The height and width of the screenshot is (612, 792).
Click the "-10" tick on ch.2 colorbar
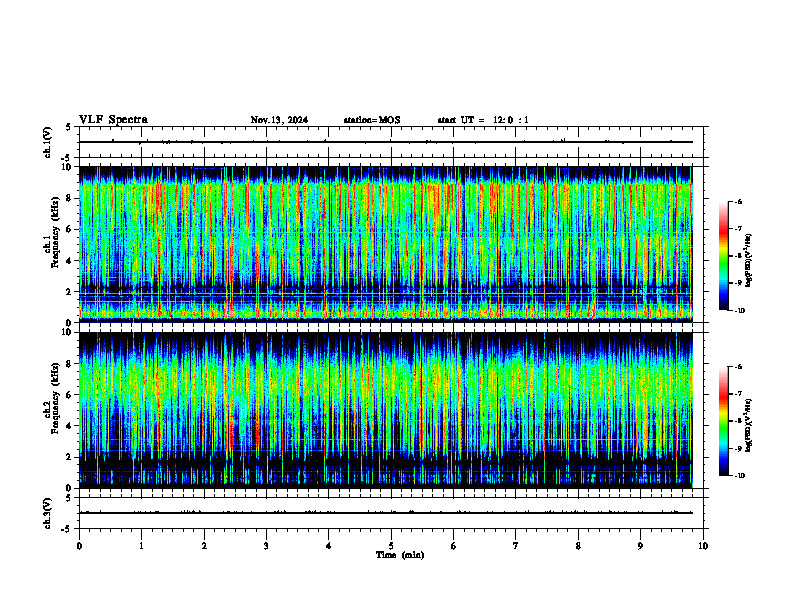(x=739, y=476)
